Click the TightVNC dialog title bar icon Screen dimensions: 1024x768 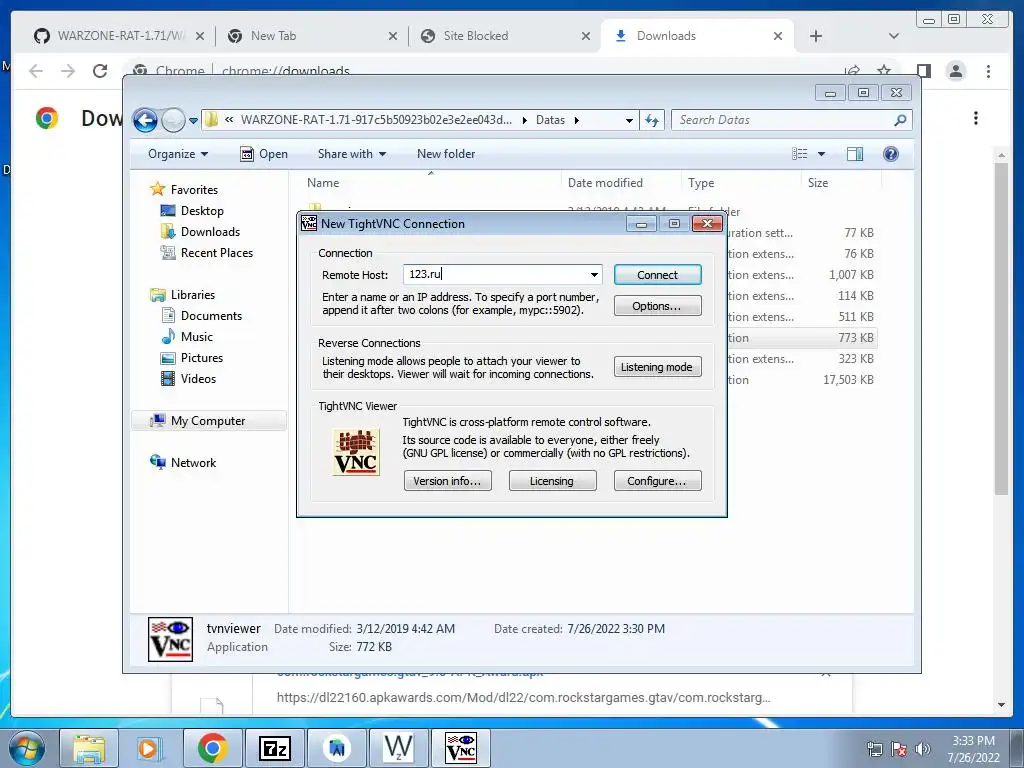pos(309,223)
